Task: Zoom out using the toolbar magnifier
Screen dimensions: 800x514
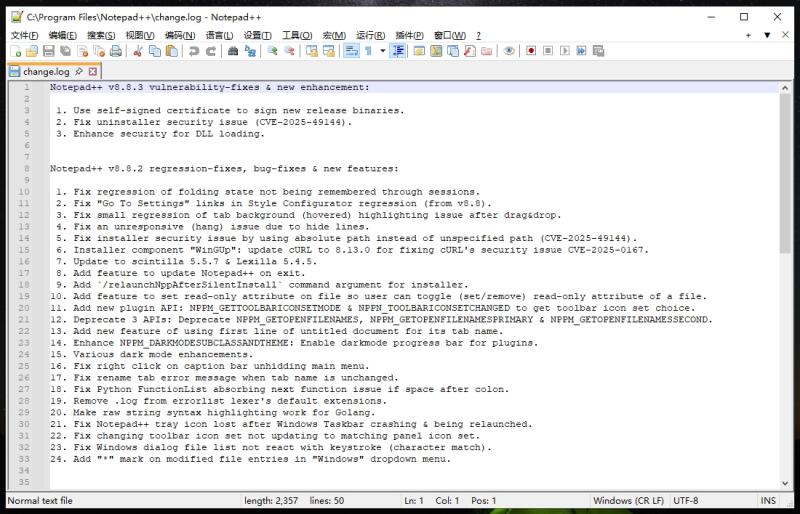Action: pyautogui.click(x=289, y=51)
